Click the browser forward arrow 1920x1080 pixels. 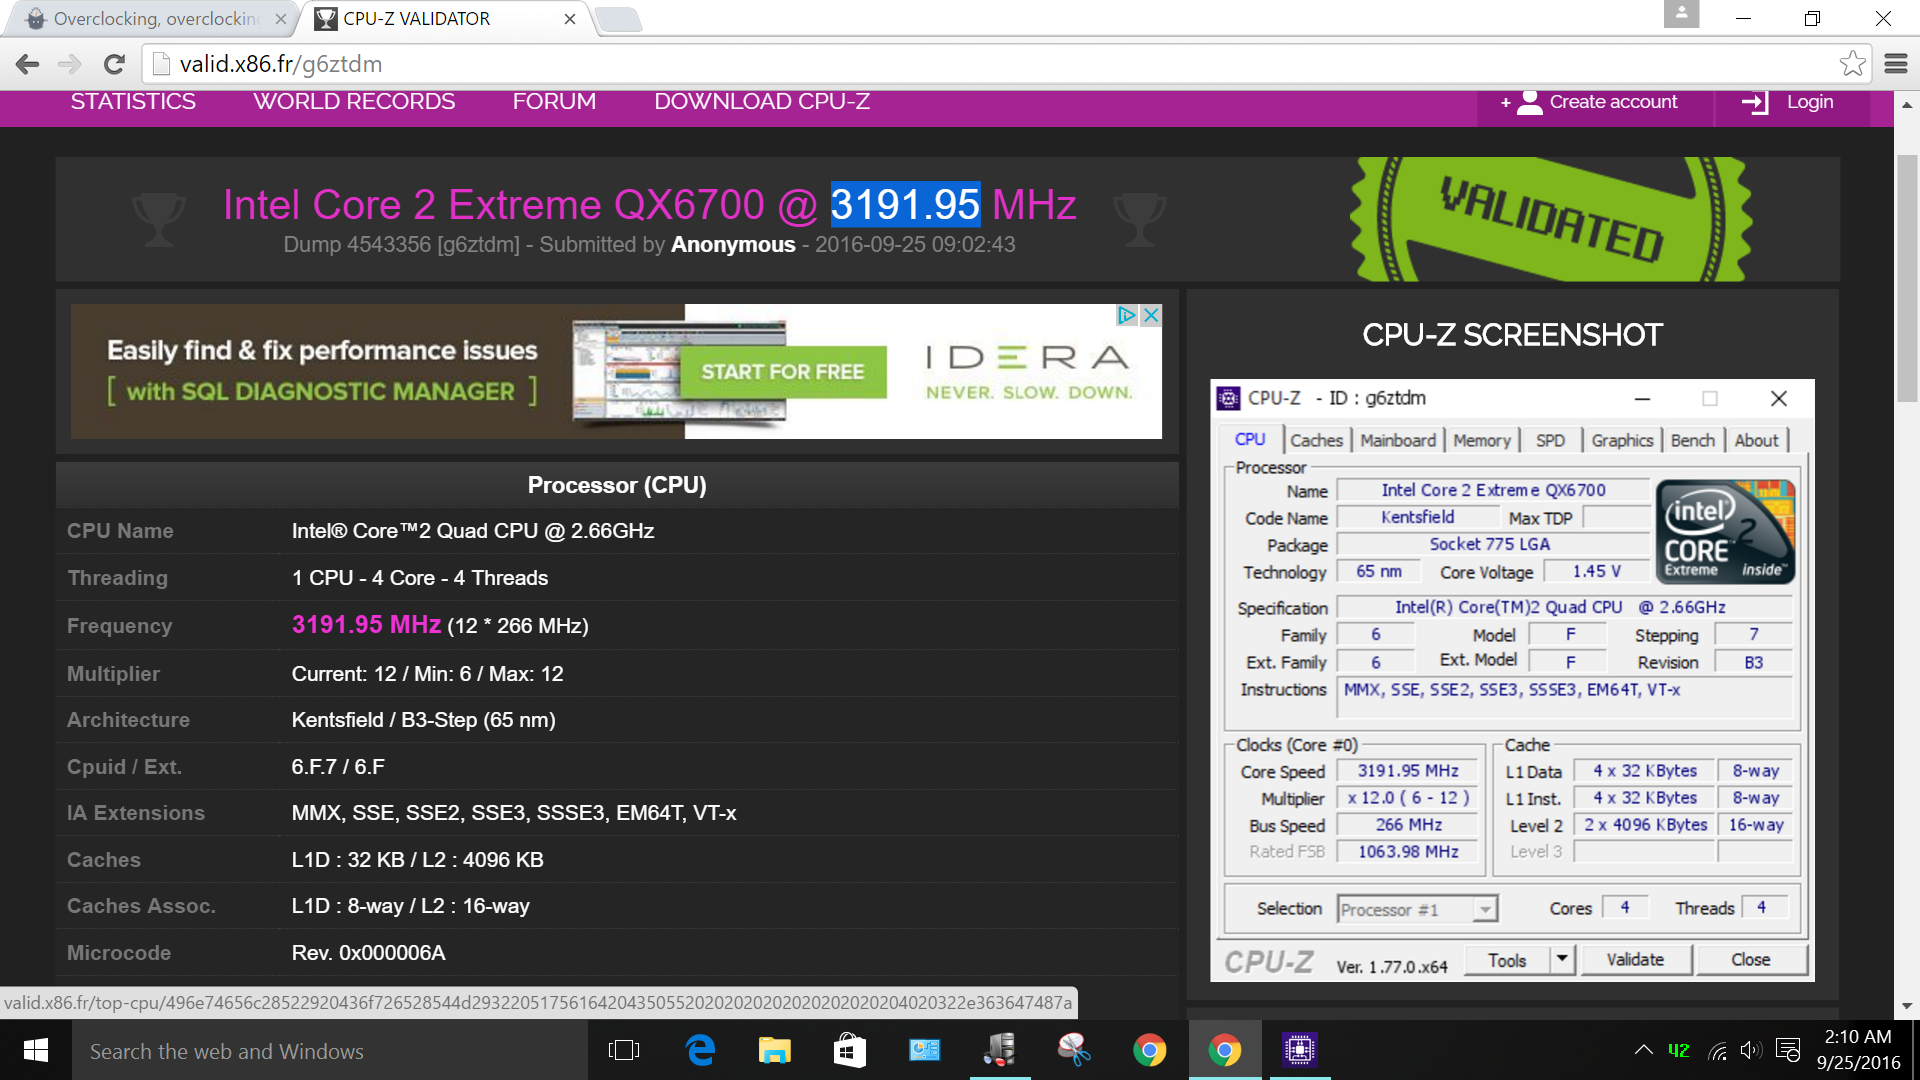click(70, 64)
